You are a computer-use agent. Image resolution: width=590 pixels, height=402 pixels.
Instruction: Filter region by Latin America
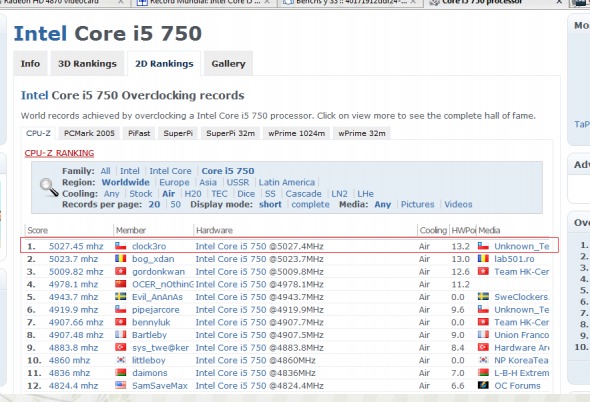pos(287,182)
